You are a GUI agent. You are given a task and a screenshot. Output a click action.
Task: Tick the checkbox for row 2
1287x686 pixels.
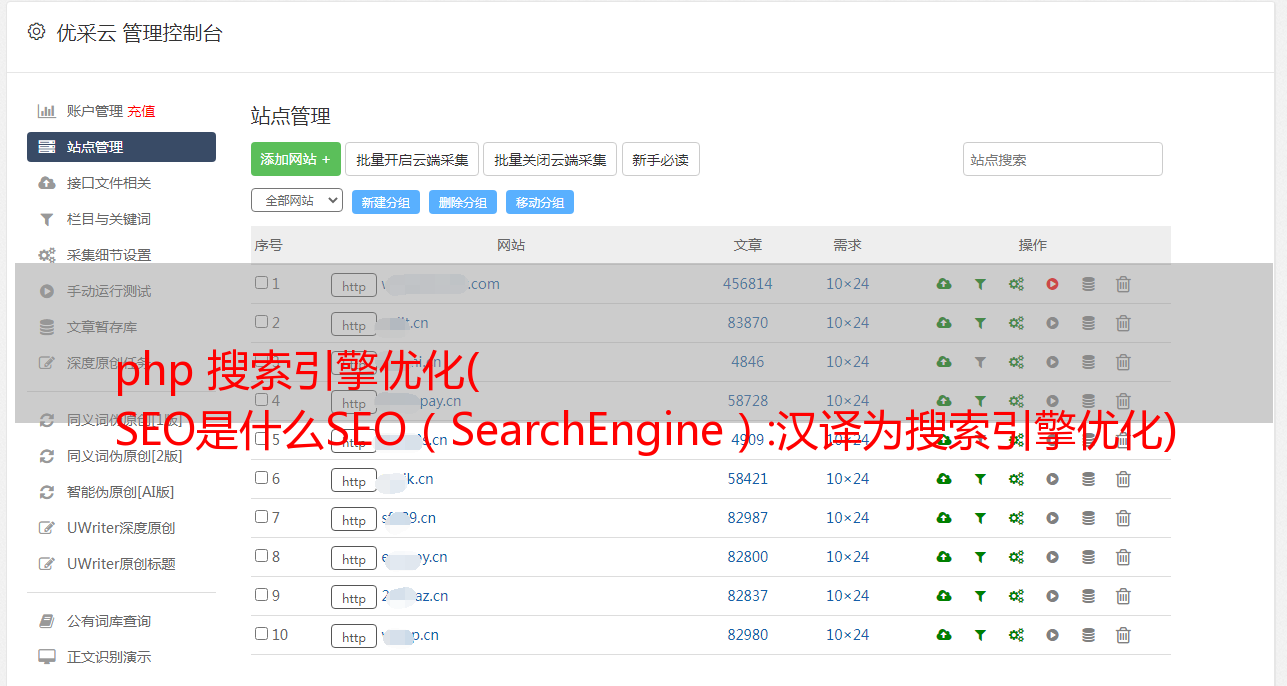pos(261,322)
